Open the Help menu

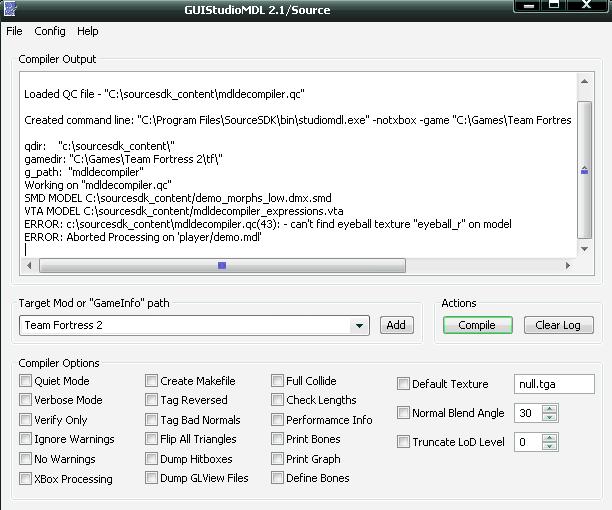pyautogui.click(x=88, y=31)
